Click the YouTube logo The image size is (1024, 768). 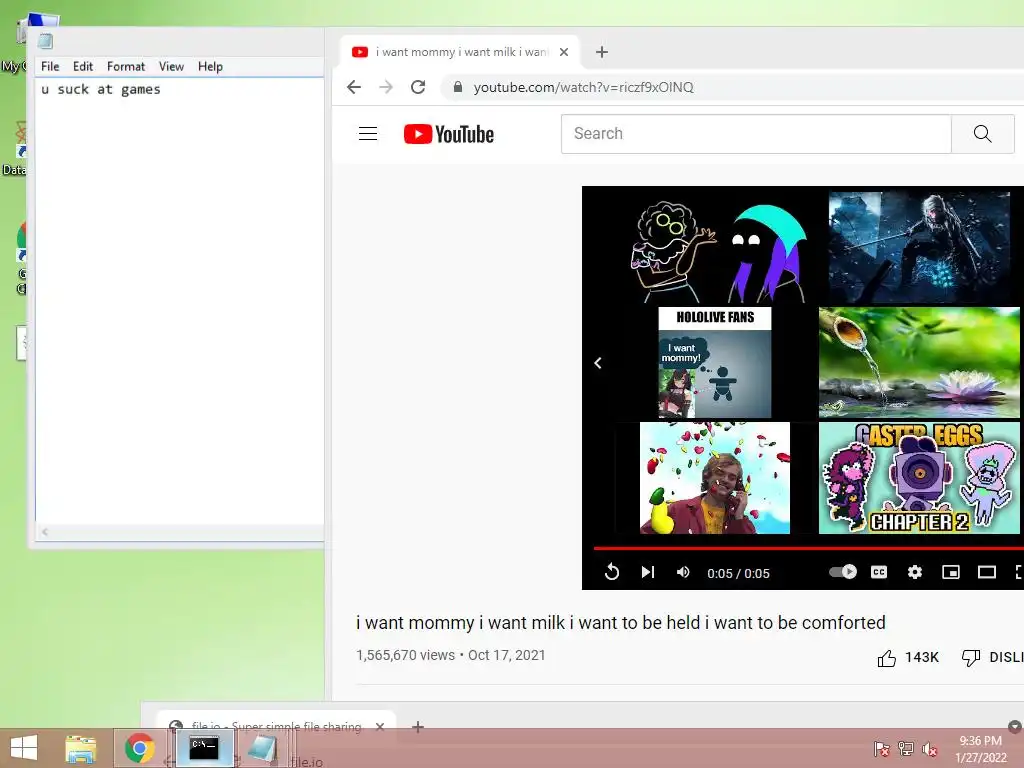pyautogui.click(x=449, y=134)
